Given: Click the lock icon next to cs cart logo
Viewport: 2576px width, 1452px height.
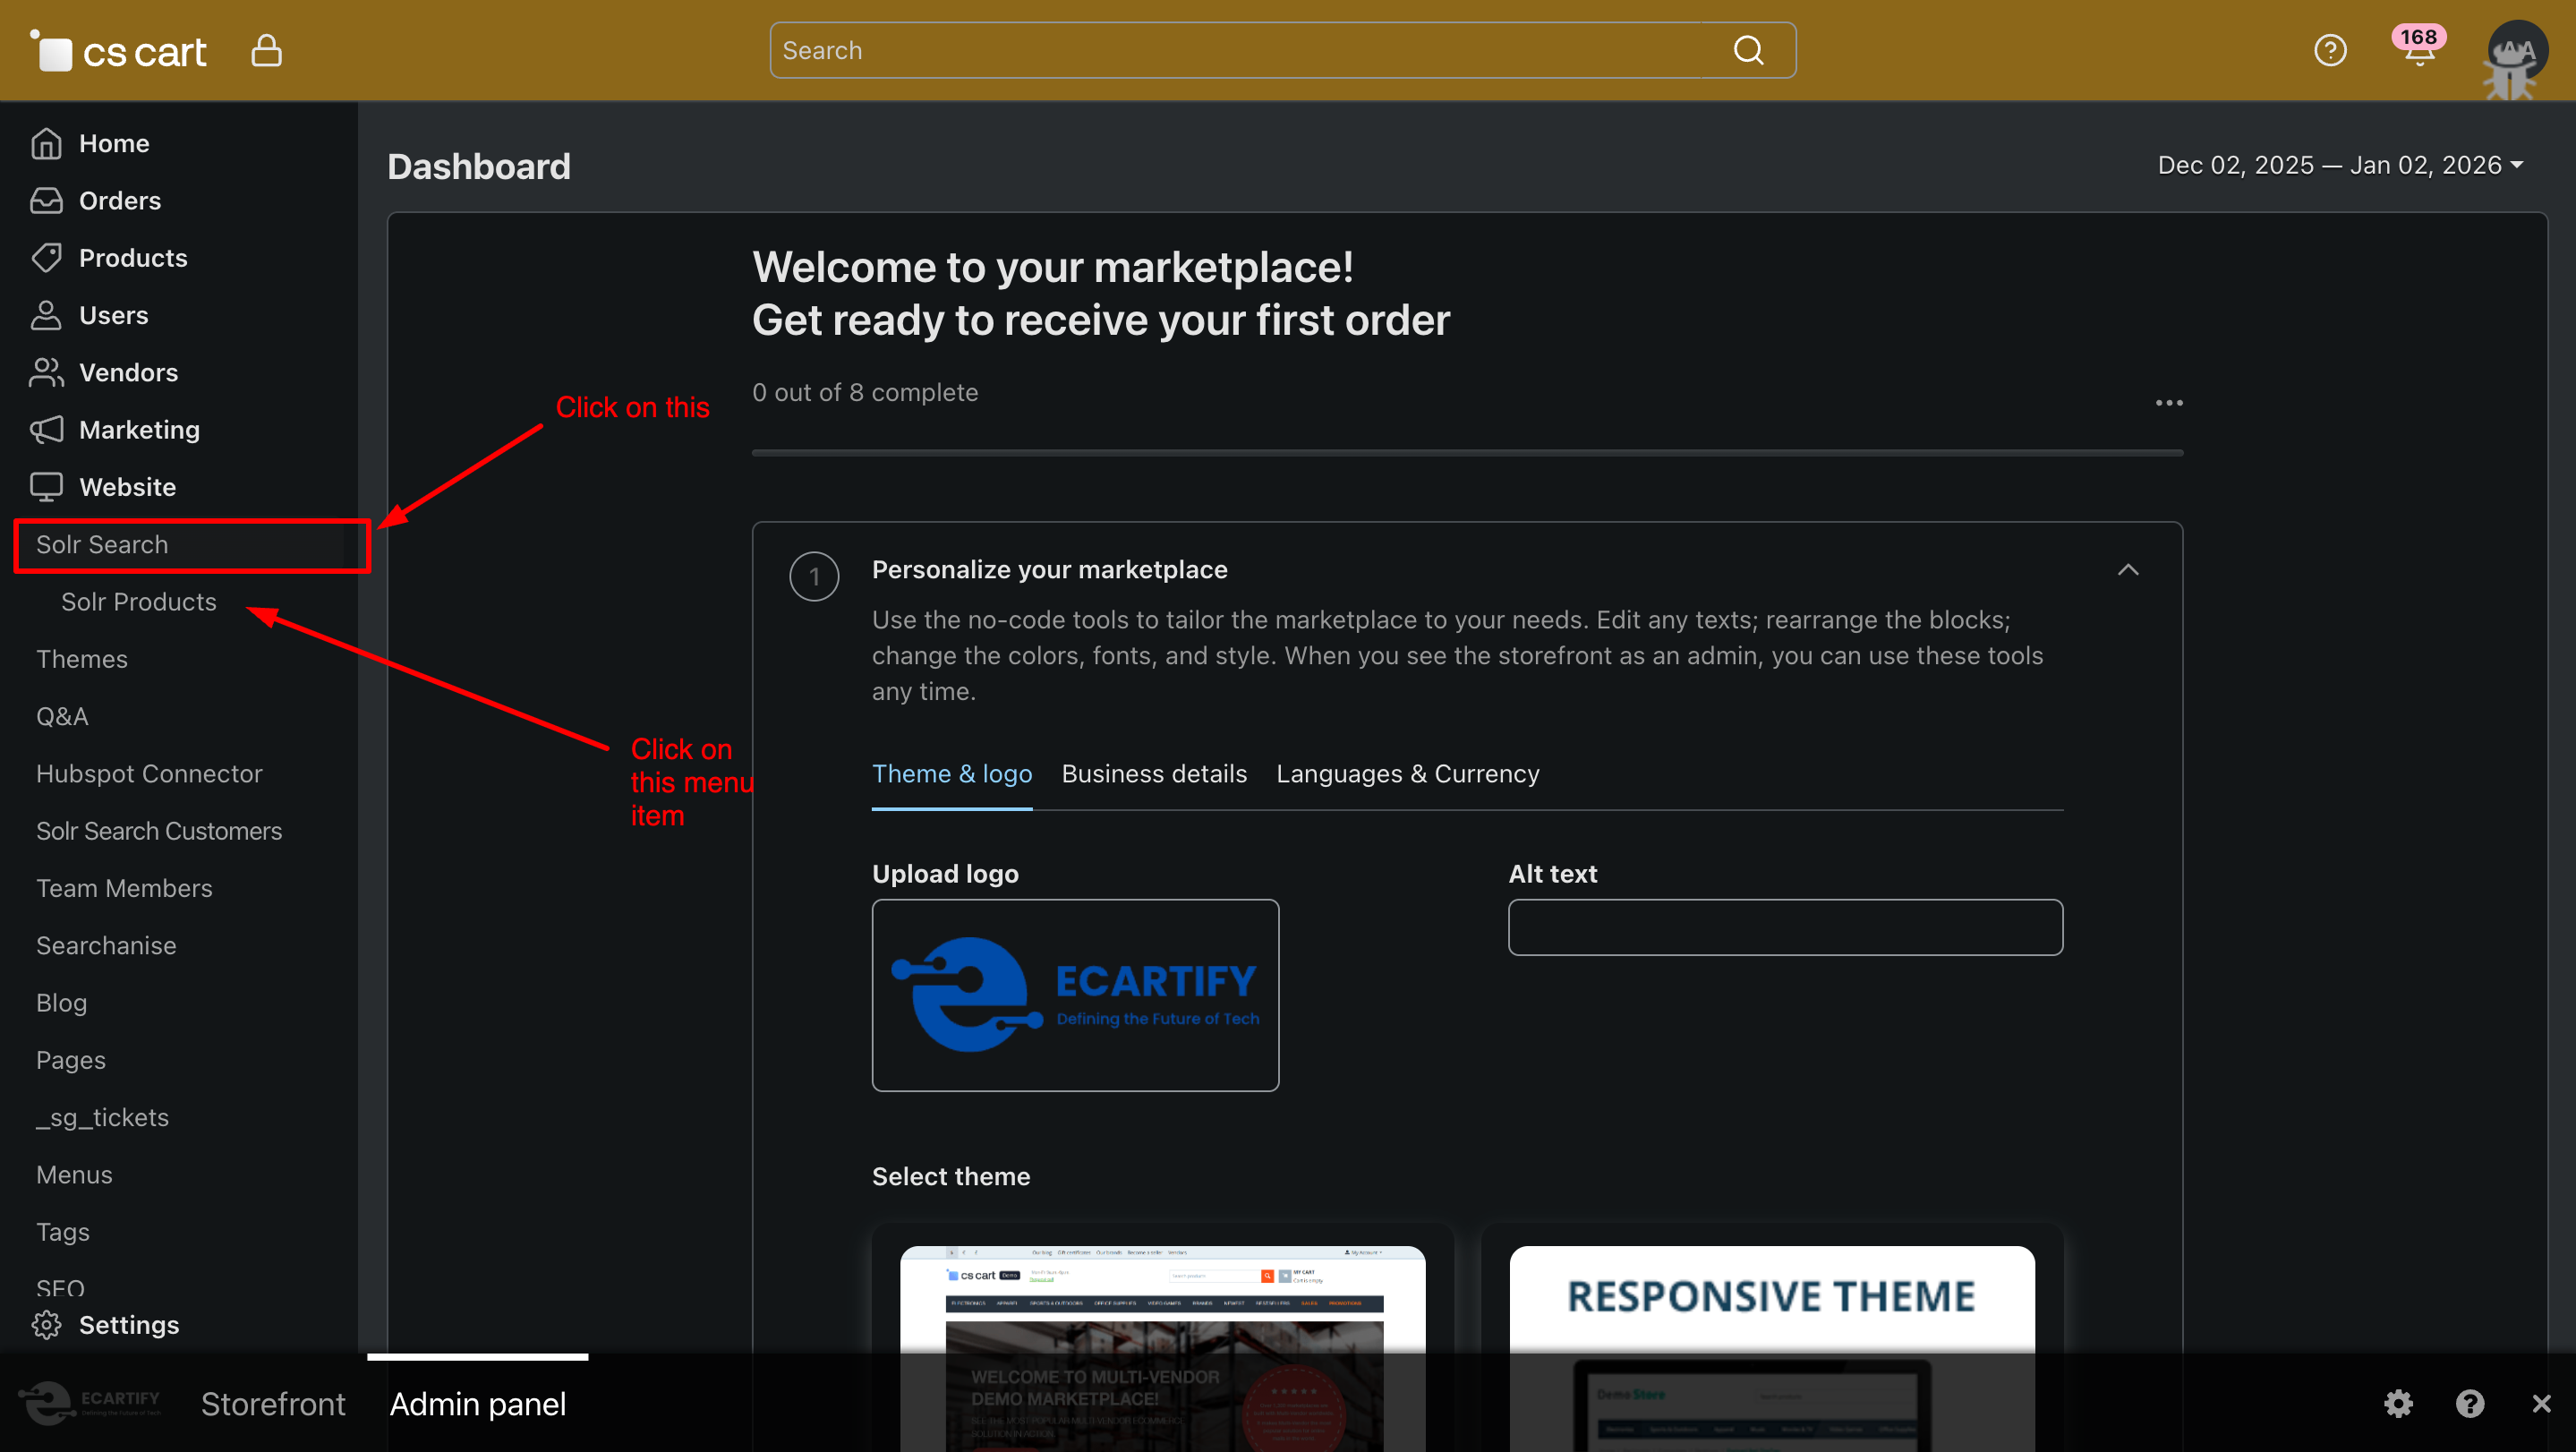Looking at the screenshot, I should [266, 50].
